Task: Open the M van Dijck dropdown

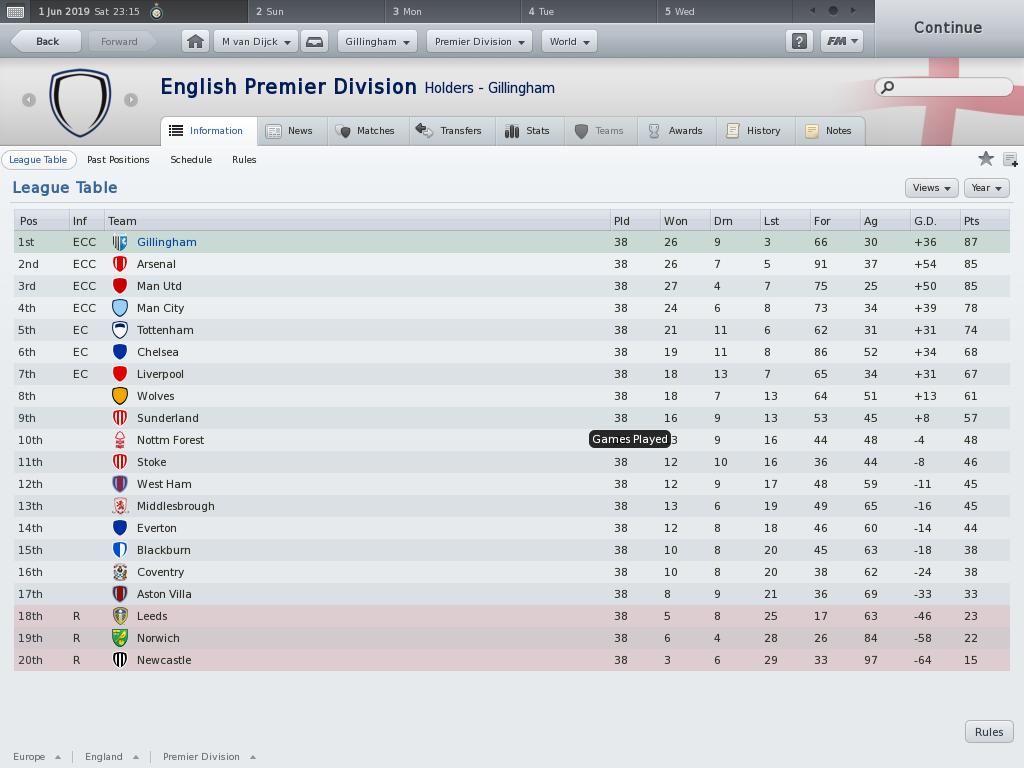Action: coord(256,41)
